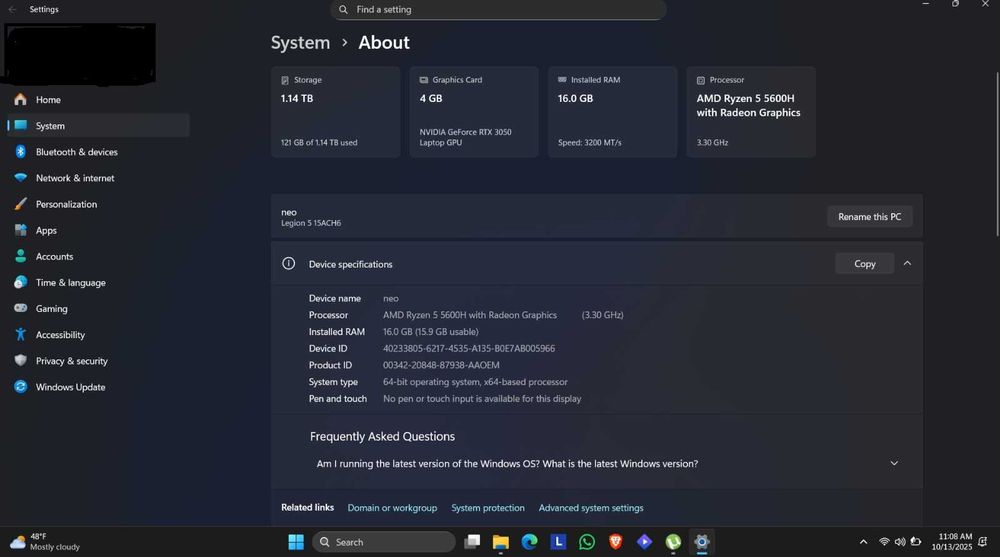The height and width of the screenshot is (557, 1000).
Task: Click the Legion 5 15ACH6 model text
Action: 311,223
